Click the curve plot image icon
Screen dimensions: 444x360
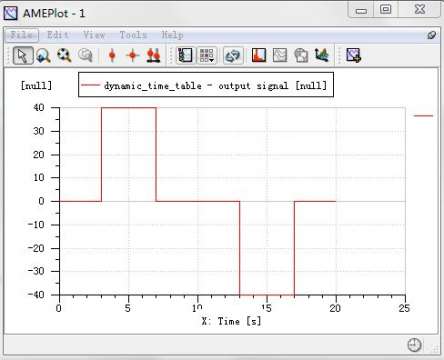[280, 55]
